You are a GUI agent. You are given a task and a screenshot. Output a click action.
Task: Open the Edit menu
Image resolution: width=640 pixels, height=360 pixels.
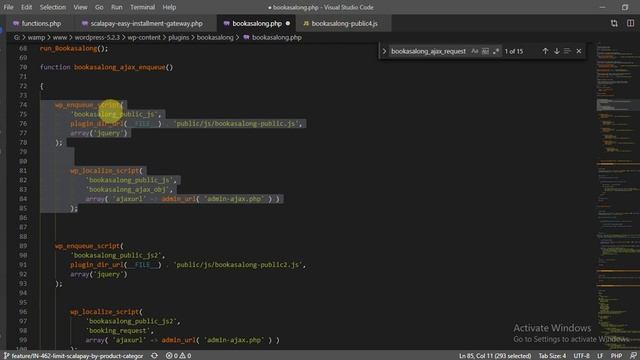click(x=27, y=7)
